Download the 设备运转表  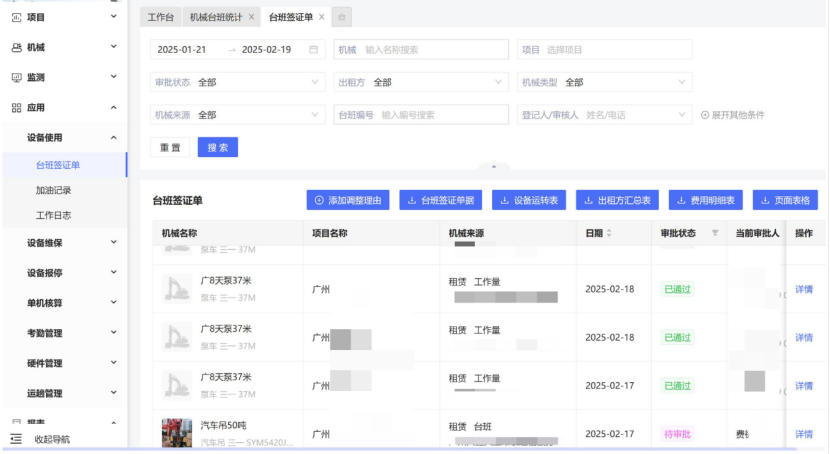[x=529, y=201]
